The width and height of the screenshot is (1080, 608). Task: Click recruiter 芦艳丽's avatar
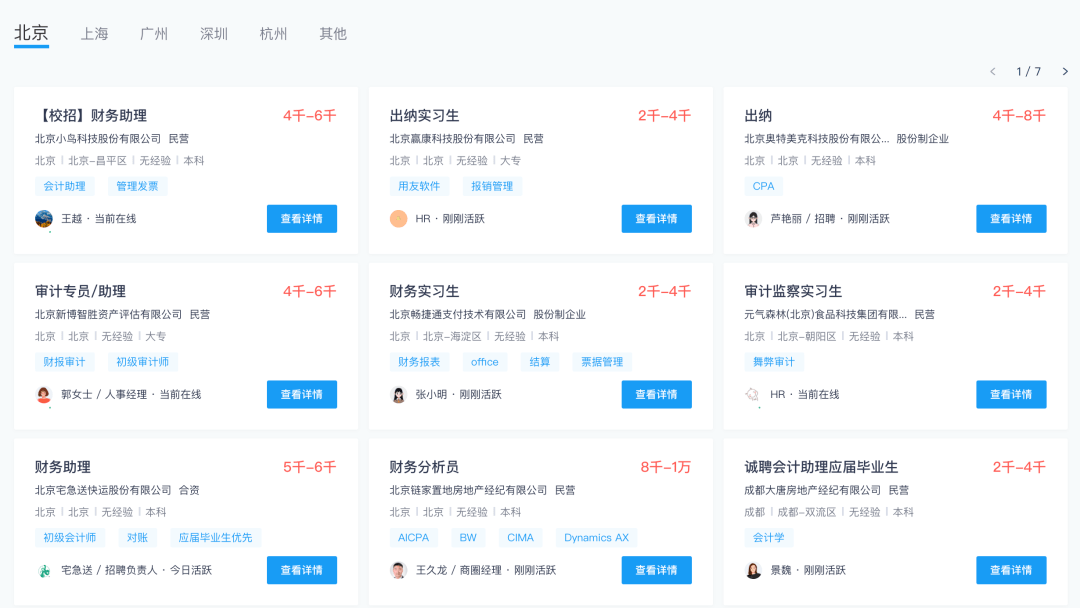753,218
